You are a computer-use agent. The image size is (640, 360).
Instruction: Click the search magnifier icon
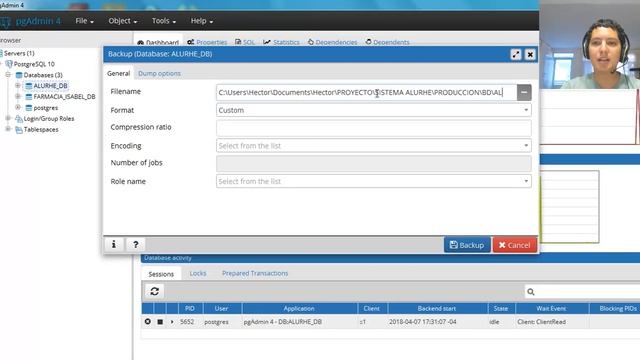pyautogui.click(x=531, y=291)
